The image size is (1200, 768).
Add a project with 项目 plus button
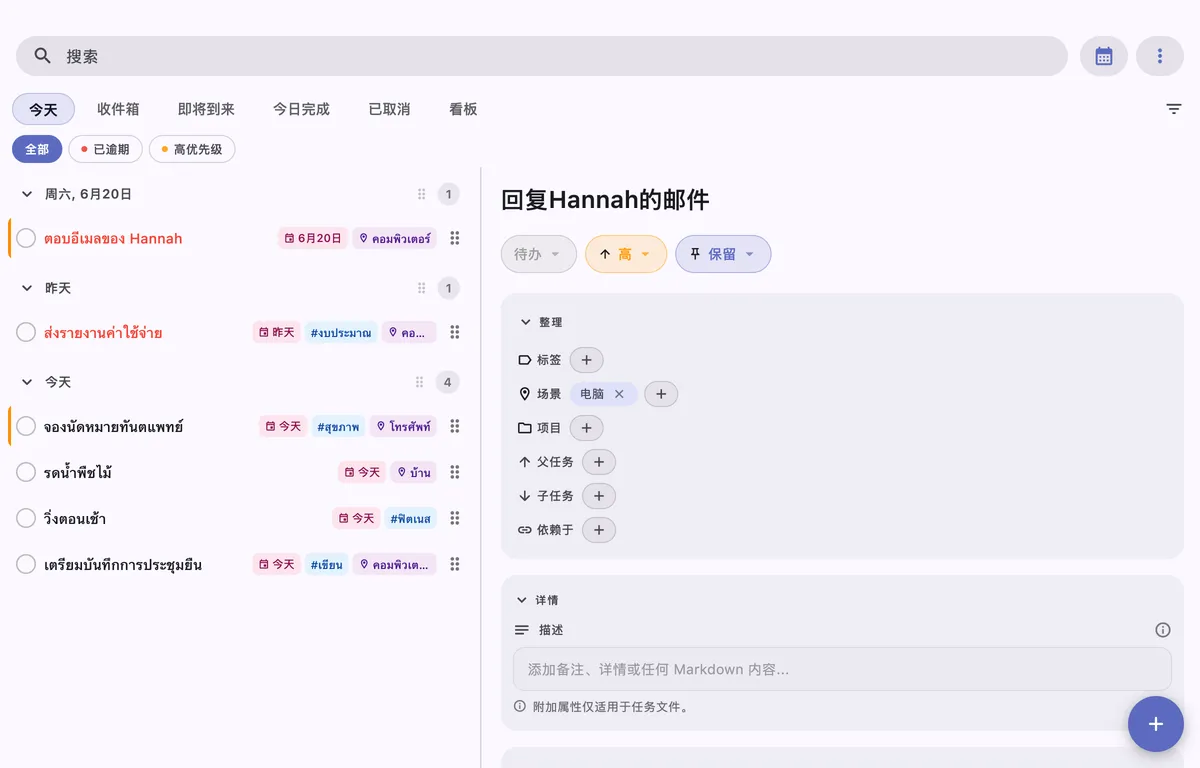[586, 428]
